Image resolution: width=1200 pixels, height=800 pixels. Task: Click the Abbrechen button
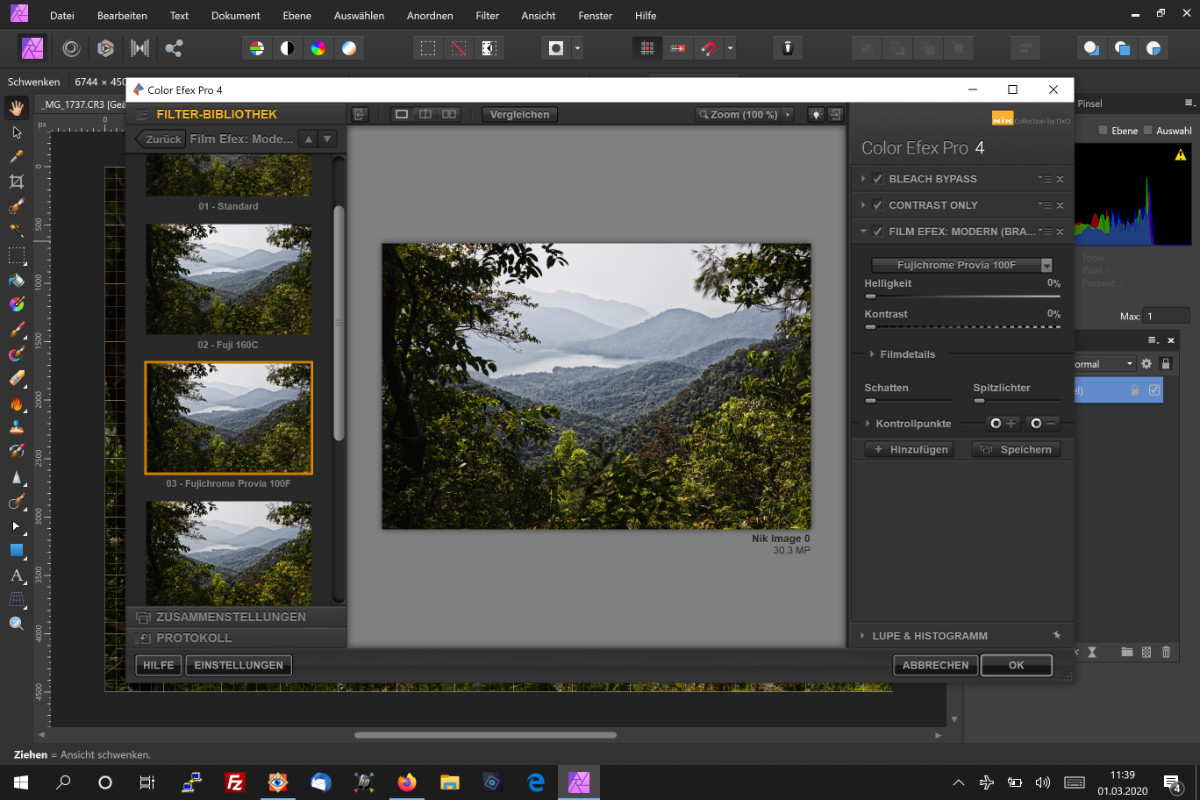(935, 665)
